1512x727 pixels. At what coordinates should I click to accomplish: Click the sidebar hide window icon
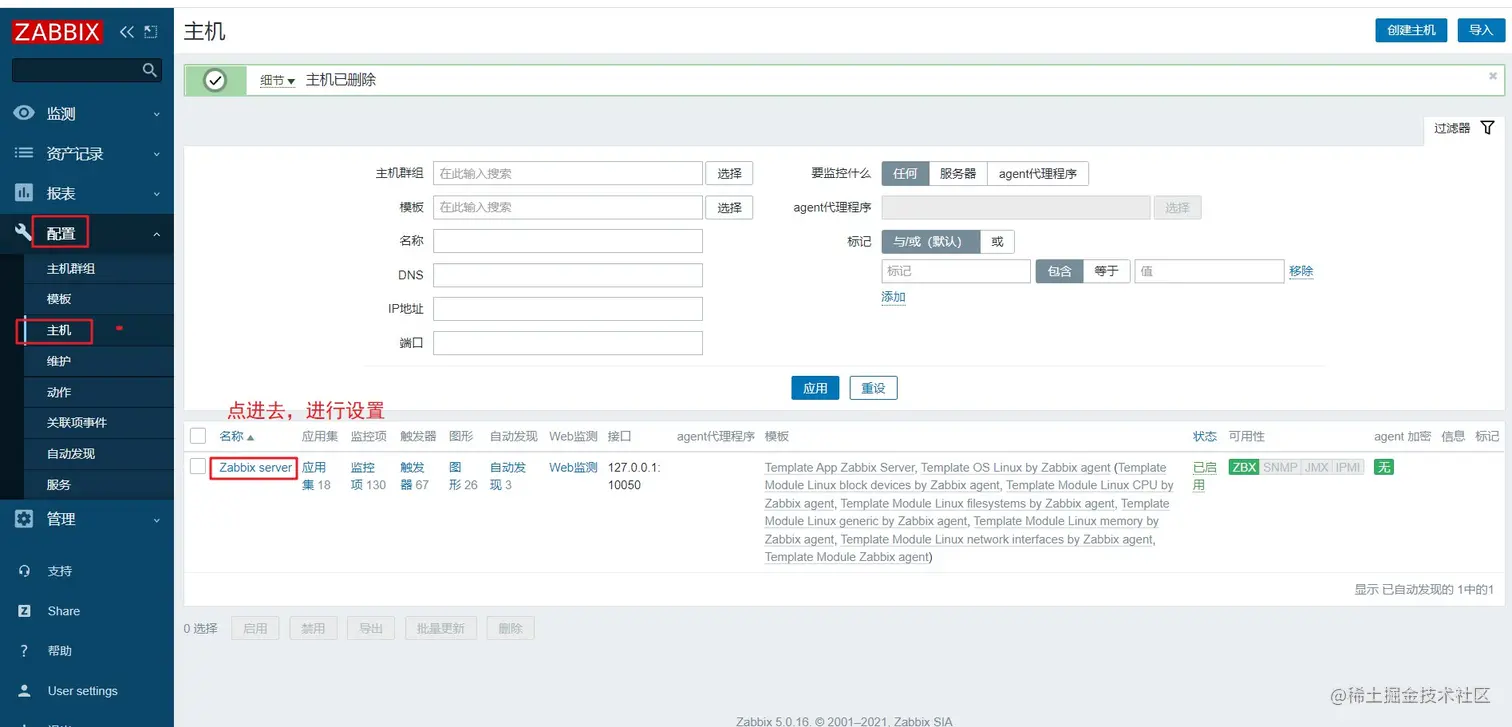click(151, 32)
